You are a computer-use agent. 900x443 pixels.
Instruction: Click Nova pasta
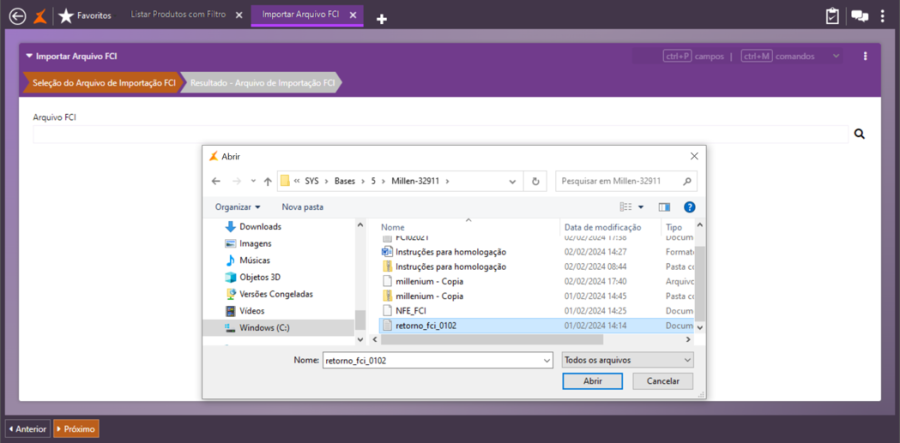(302, 207)
